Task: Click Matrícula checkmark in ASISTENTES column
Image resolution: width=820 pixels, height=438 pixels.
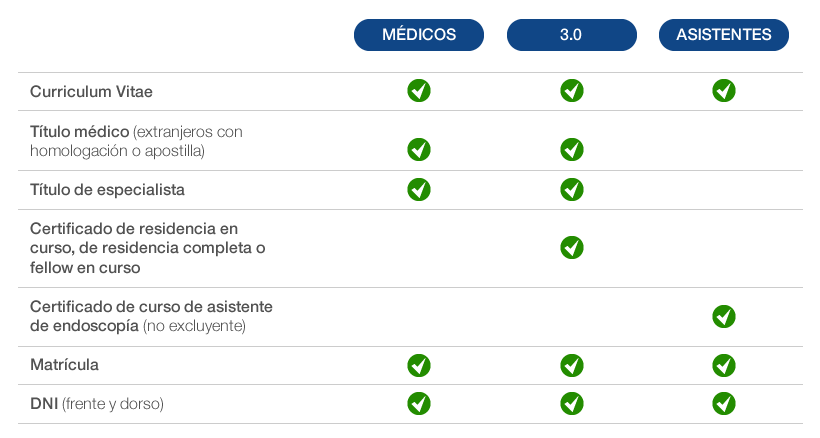Action: pyautogui.click(x=724, y=365)
